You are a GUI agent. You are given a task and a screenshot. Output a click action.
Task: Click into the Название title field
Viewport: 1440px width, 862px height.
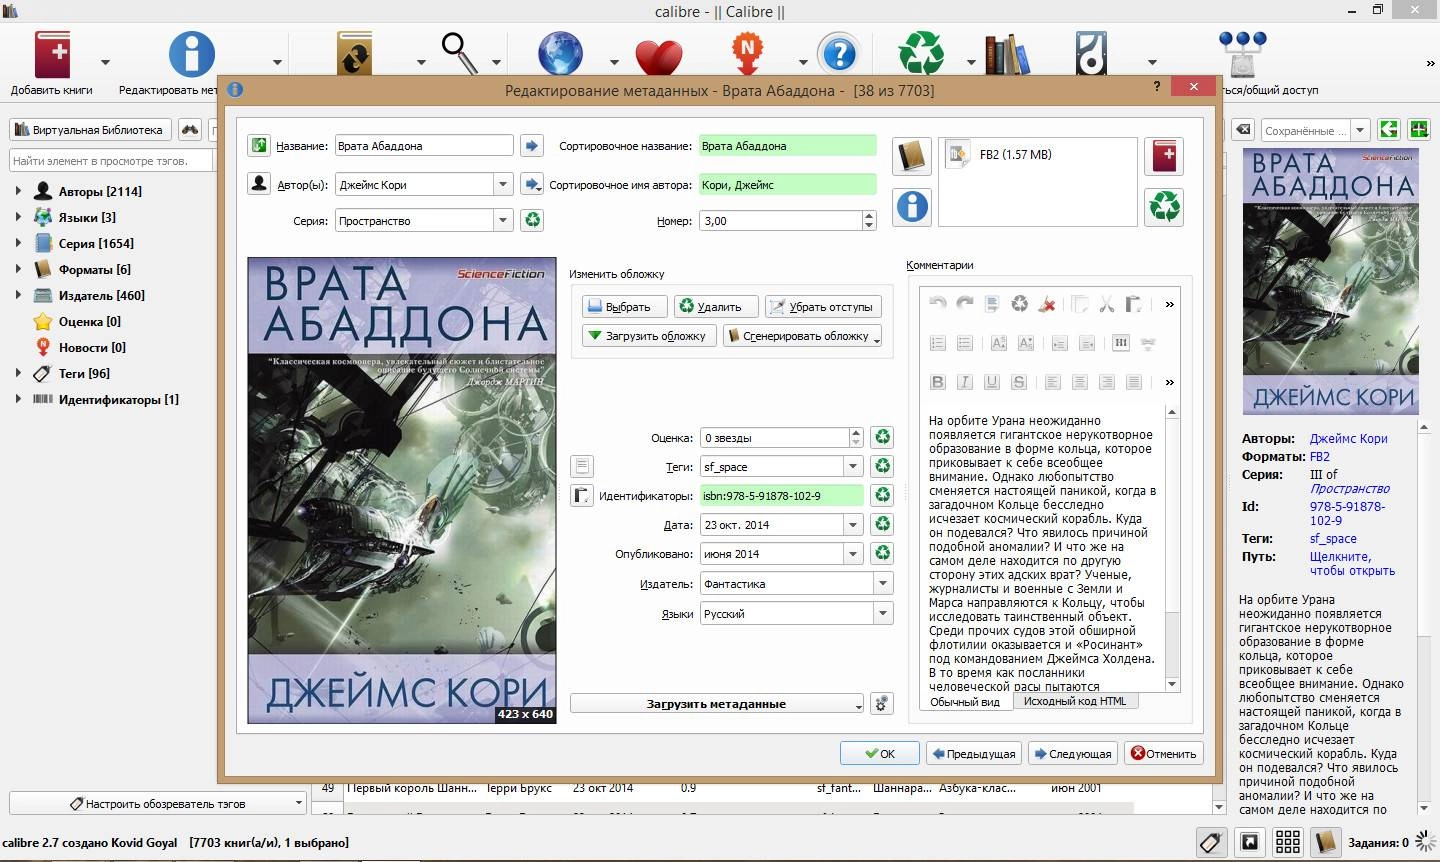[x=424, y=145]
